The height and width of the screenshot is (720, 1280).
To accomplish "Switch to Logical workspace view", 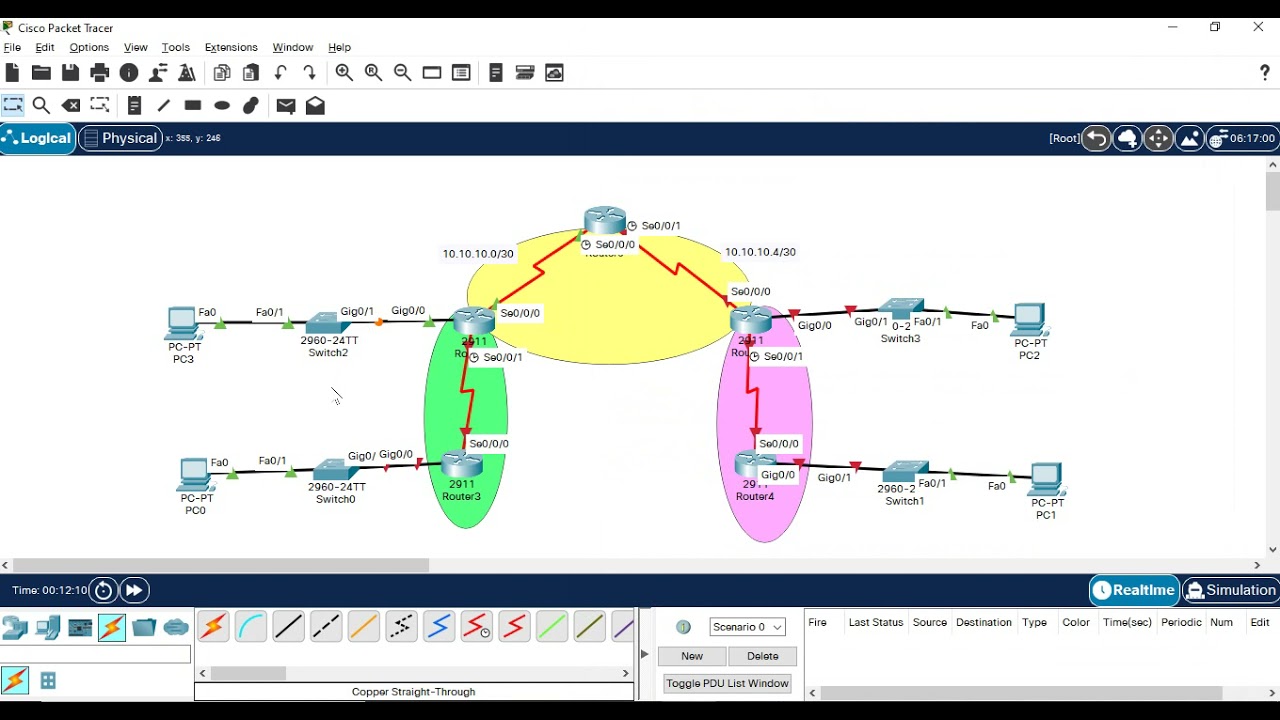I will pos(38,138).
